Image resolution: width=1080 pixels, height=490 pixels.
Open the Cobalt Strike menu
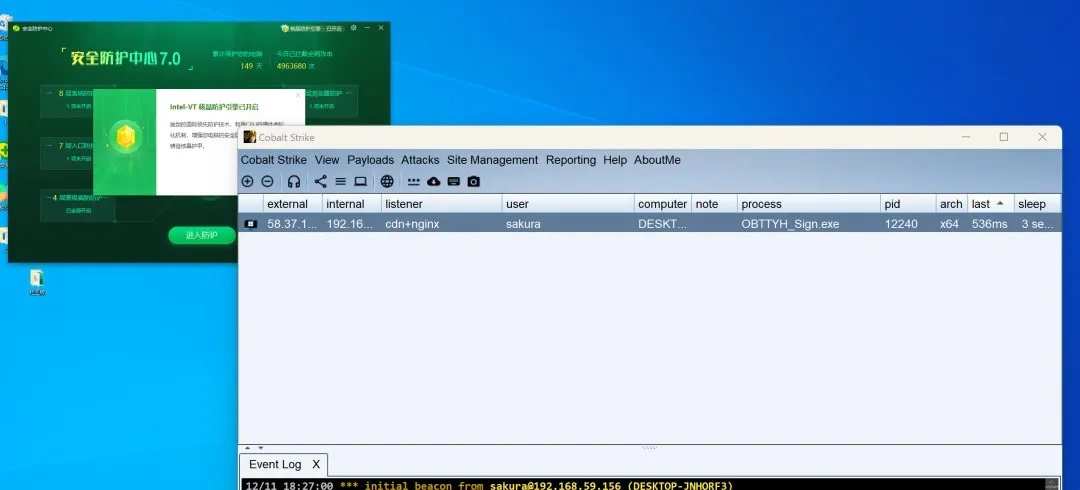point(273,160)
